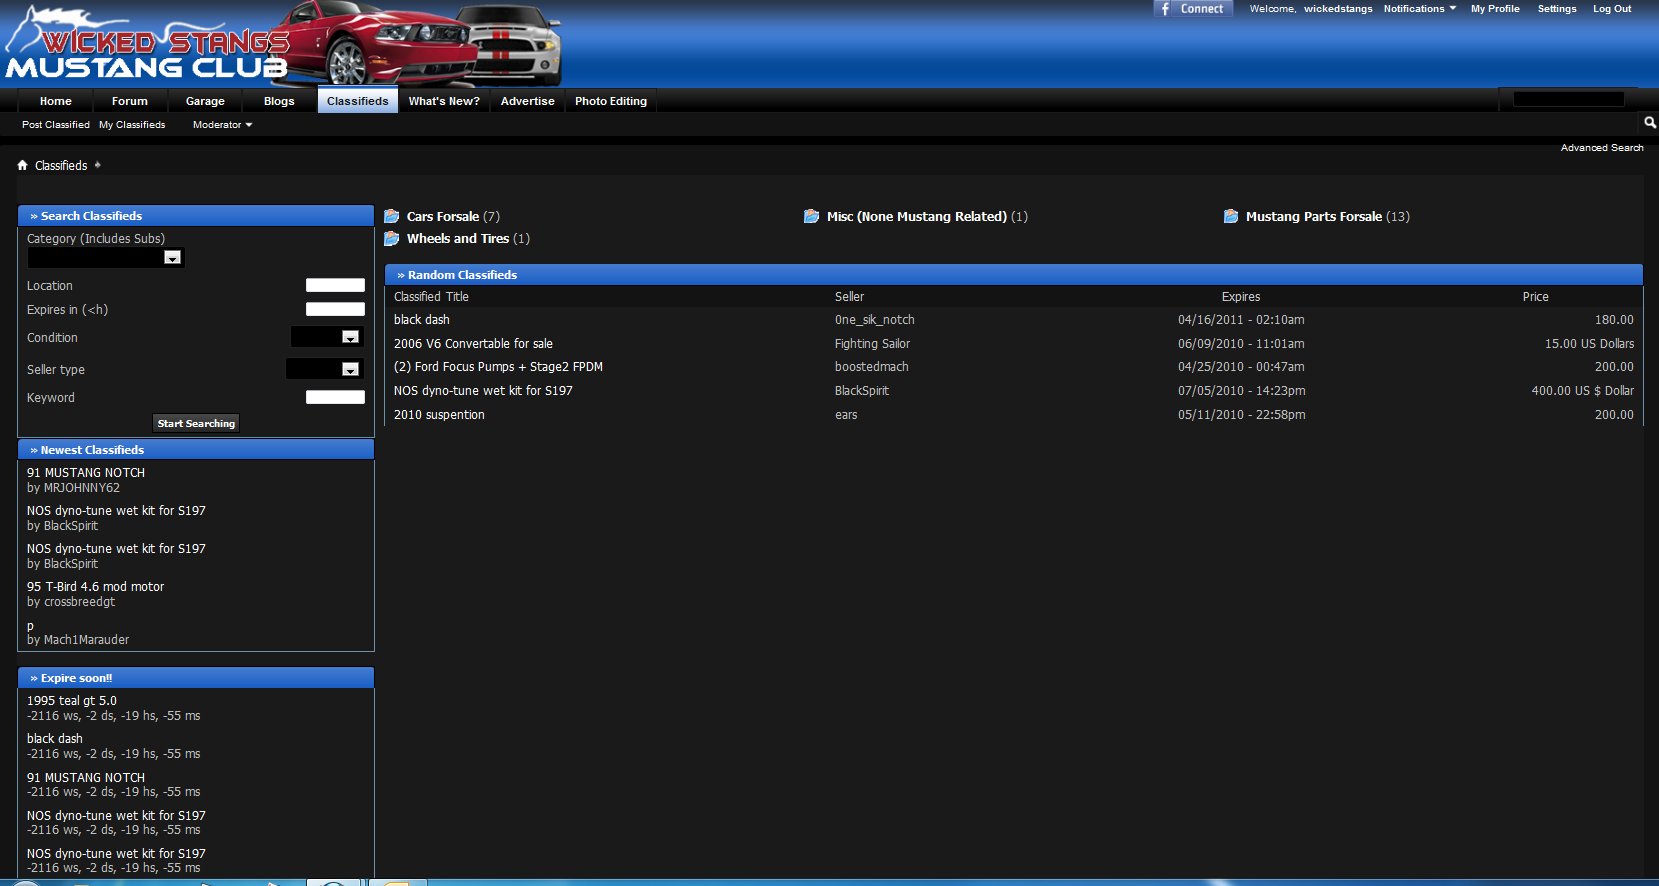Viewport: 1659px width, 886px height.
Task: Click the Classified Title column header
Action: [x=431, y=297]
